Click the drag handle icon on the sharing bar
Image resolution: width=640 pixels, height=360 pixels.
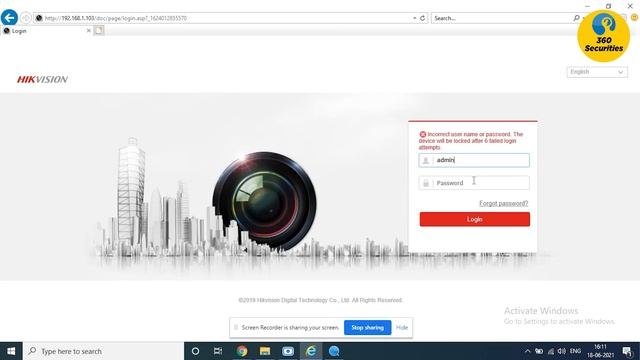236,327
